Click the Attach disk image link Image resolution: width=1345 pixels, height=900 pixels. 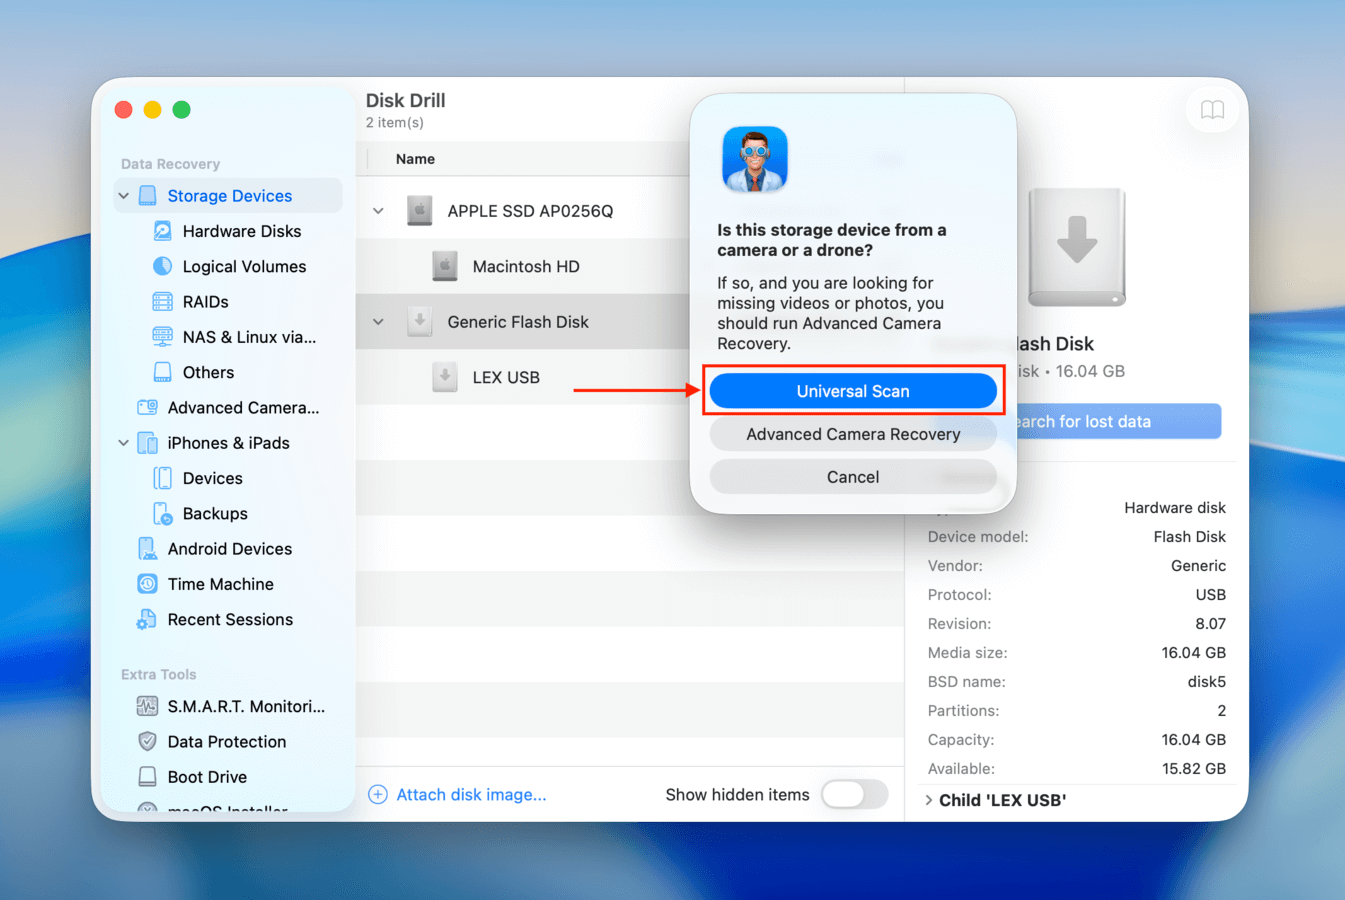tap(471, 794)
